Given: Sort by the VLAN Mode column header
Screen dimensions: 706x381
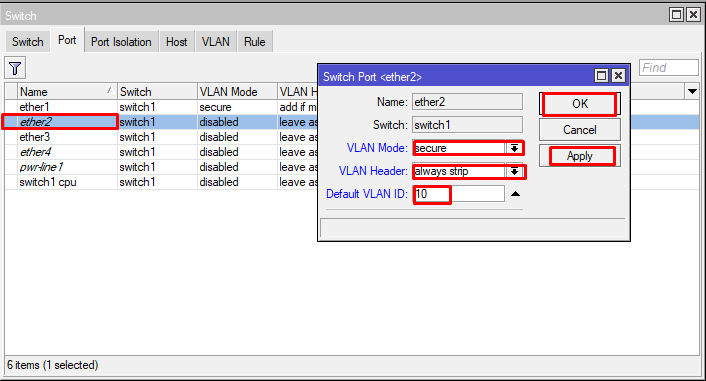Looking at the screenshot, I should (x=237, y=91).
